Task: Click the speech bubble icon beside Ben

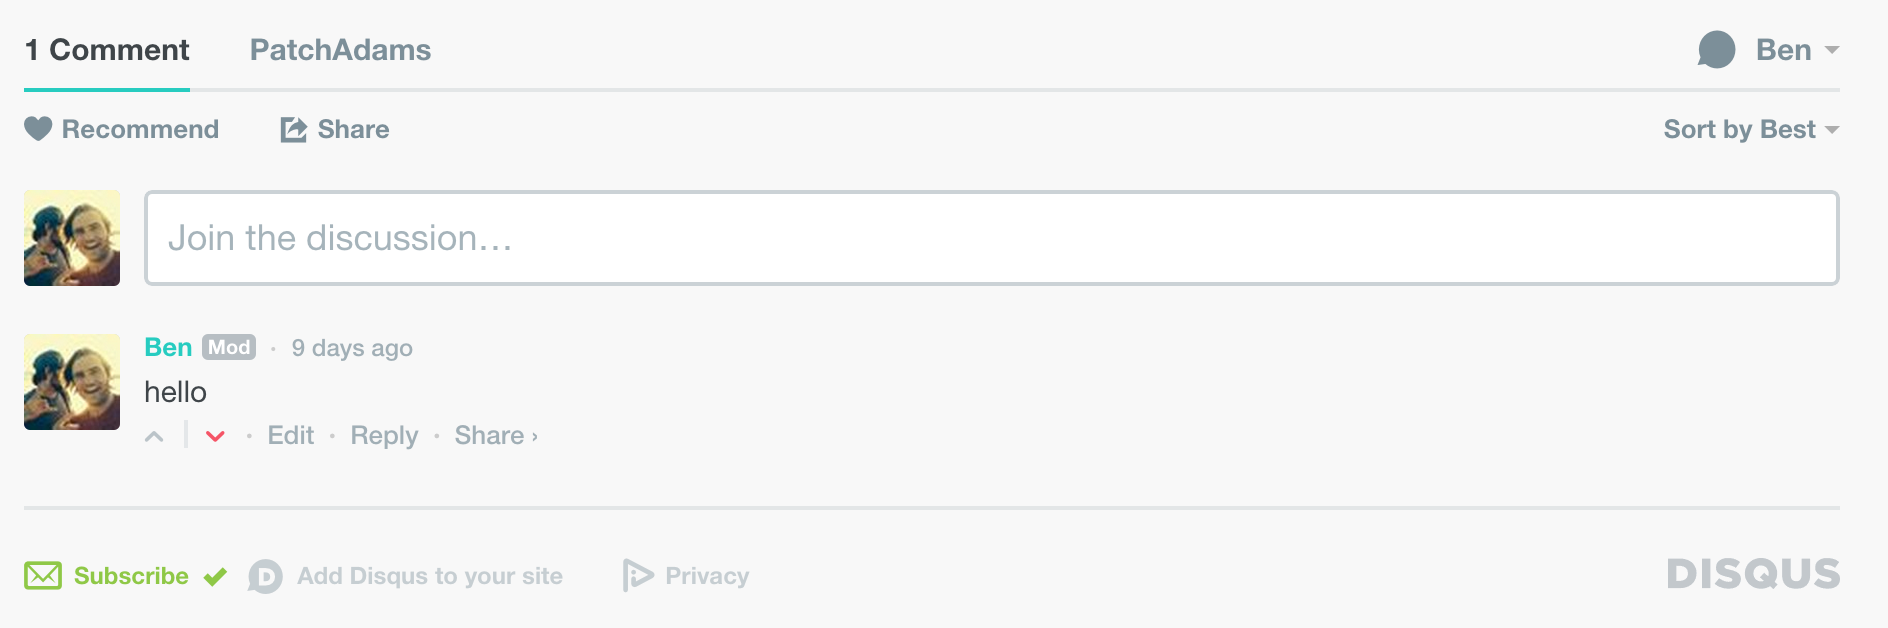Action: (1716, 50)
